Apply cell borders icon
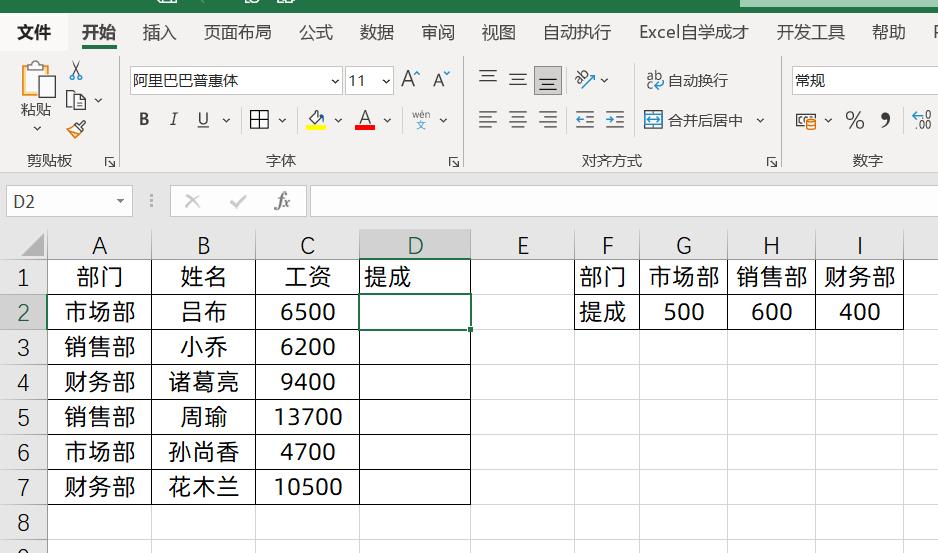The height and width of the screenshot is (553, 938). tap(259, 120)
